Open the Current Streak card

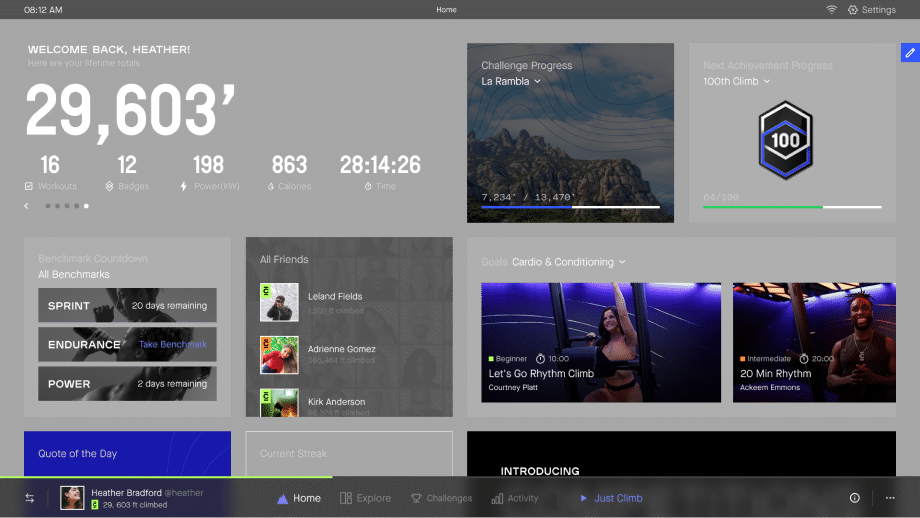(349, 453)
